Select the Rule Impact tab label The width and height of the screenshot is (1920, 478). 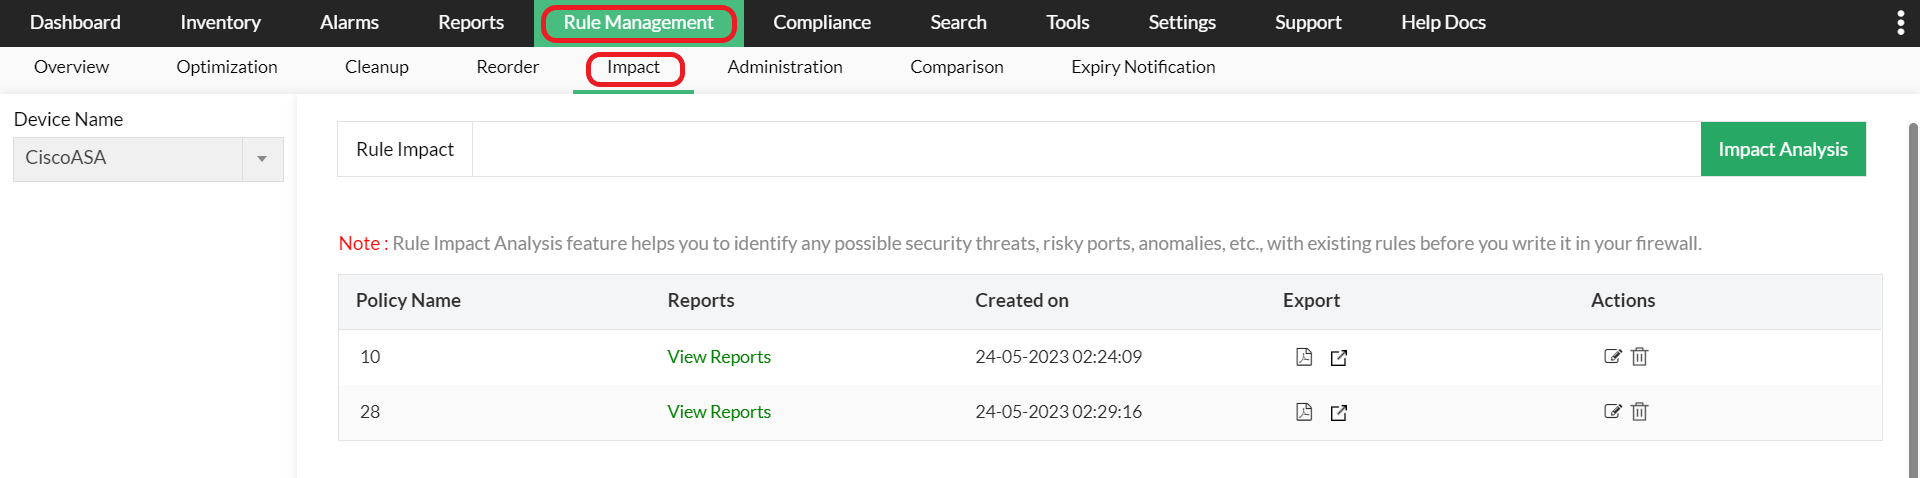(405, 149)
